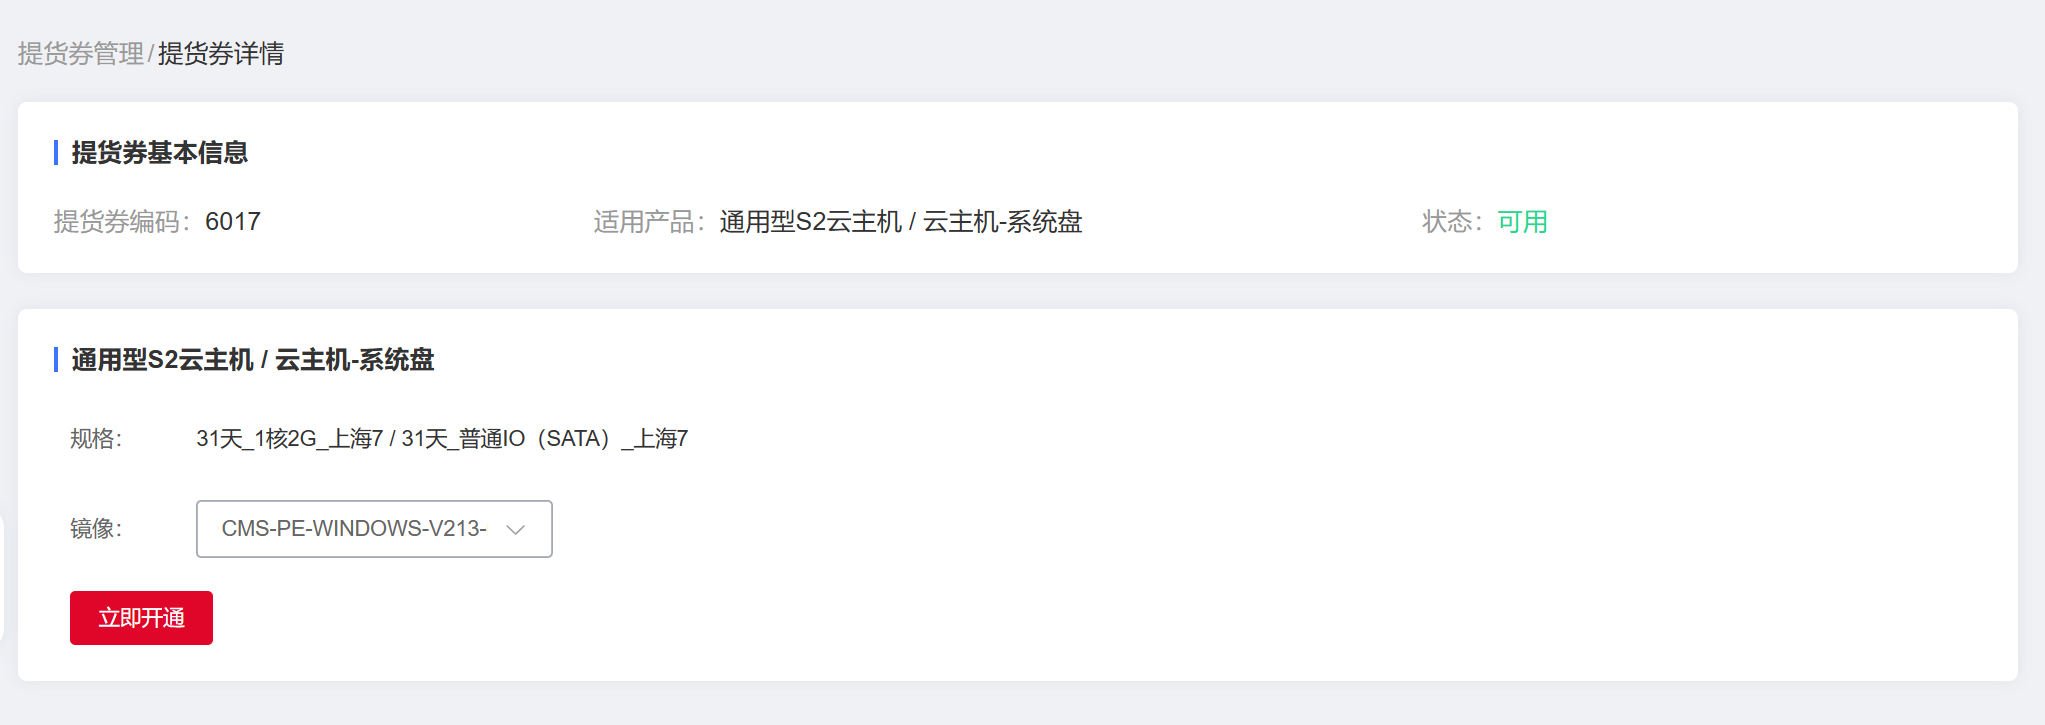Click the red 立即开通 button

[141, 618]
